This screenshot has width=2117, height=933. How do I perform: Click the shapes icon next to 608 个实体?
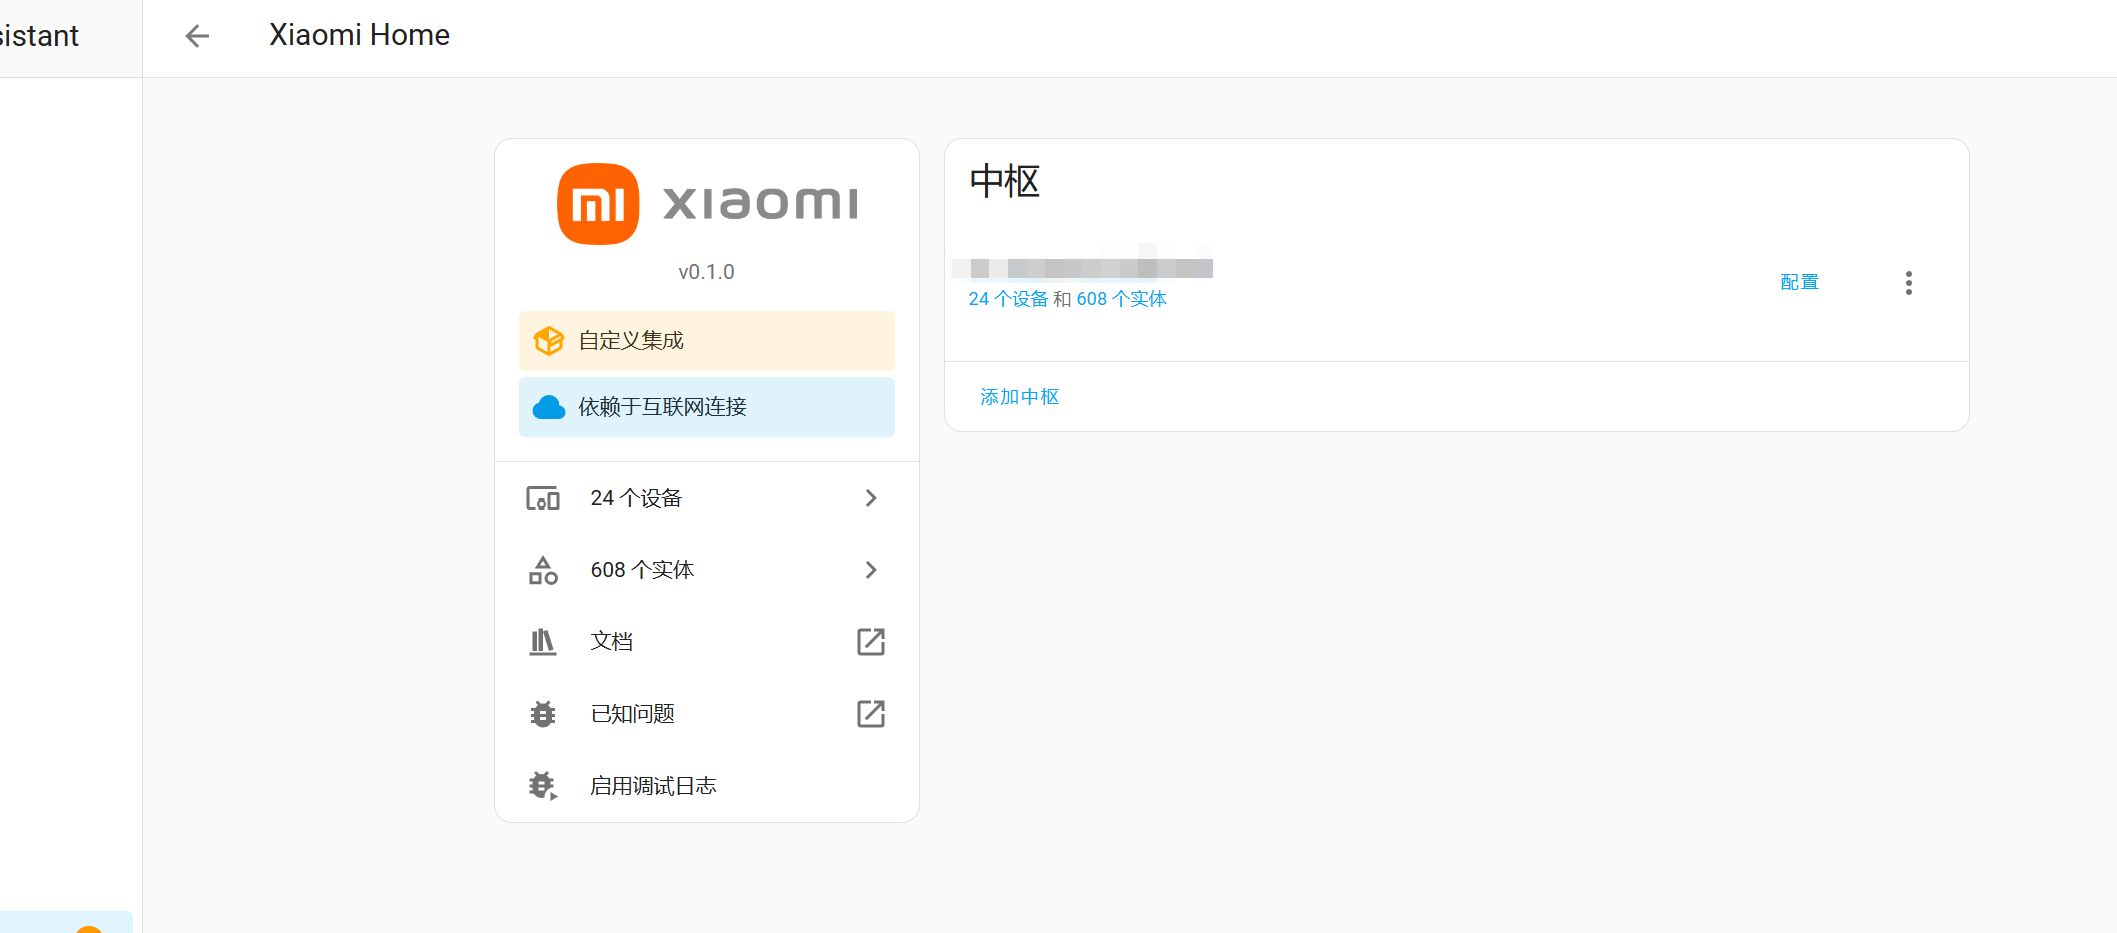pos(543,570)
